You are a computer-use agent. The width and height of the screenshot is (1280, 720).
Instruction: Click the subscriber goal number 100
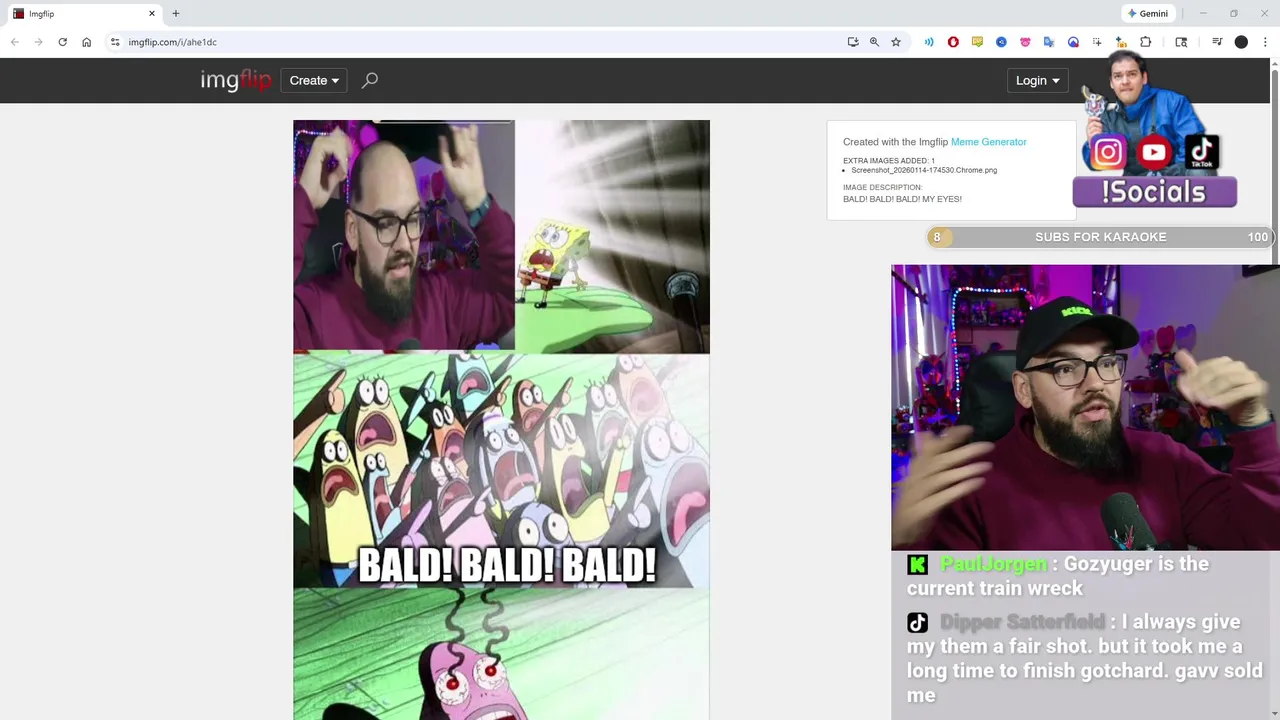click(1257, 237)
